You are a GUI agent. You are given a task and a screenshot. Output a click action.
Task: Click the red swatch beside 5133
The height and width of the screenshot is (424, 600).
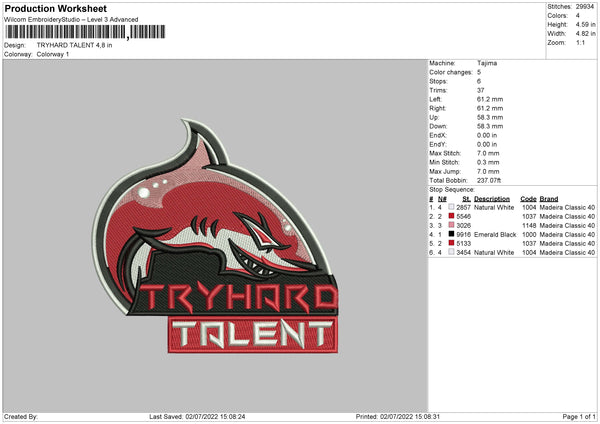(452, 243)
